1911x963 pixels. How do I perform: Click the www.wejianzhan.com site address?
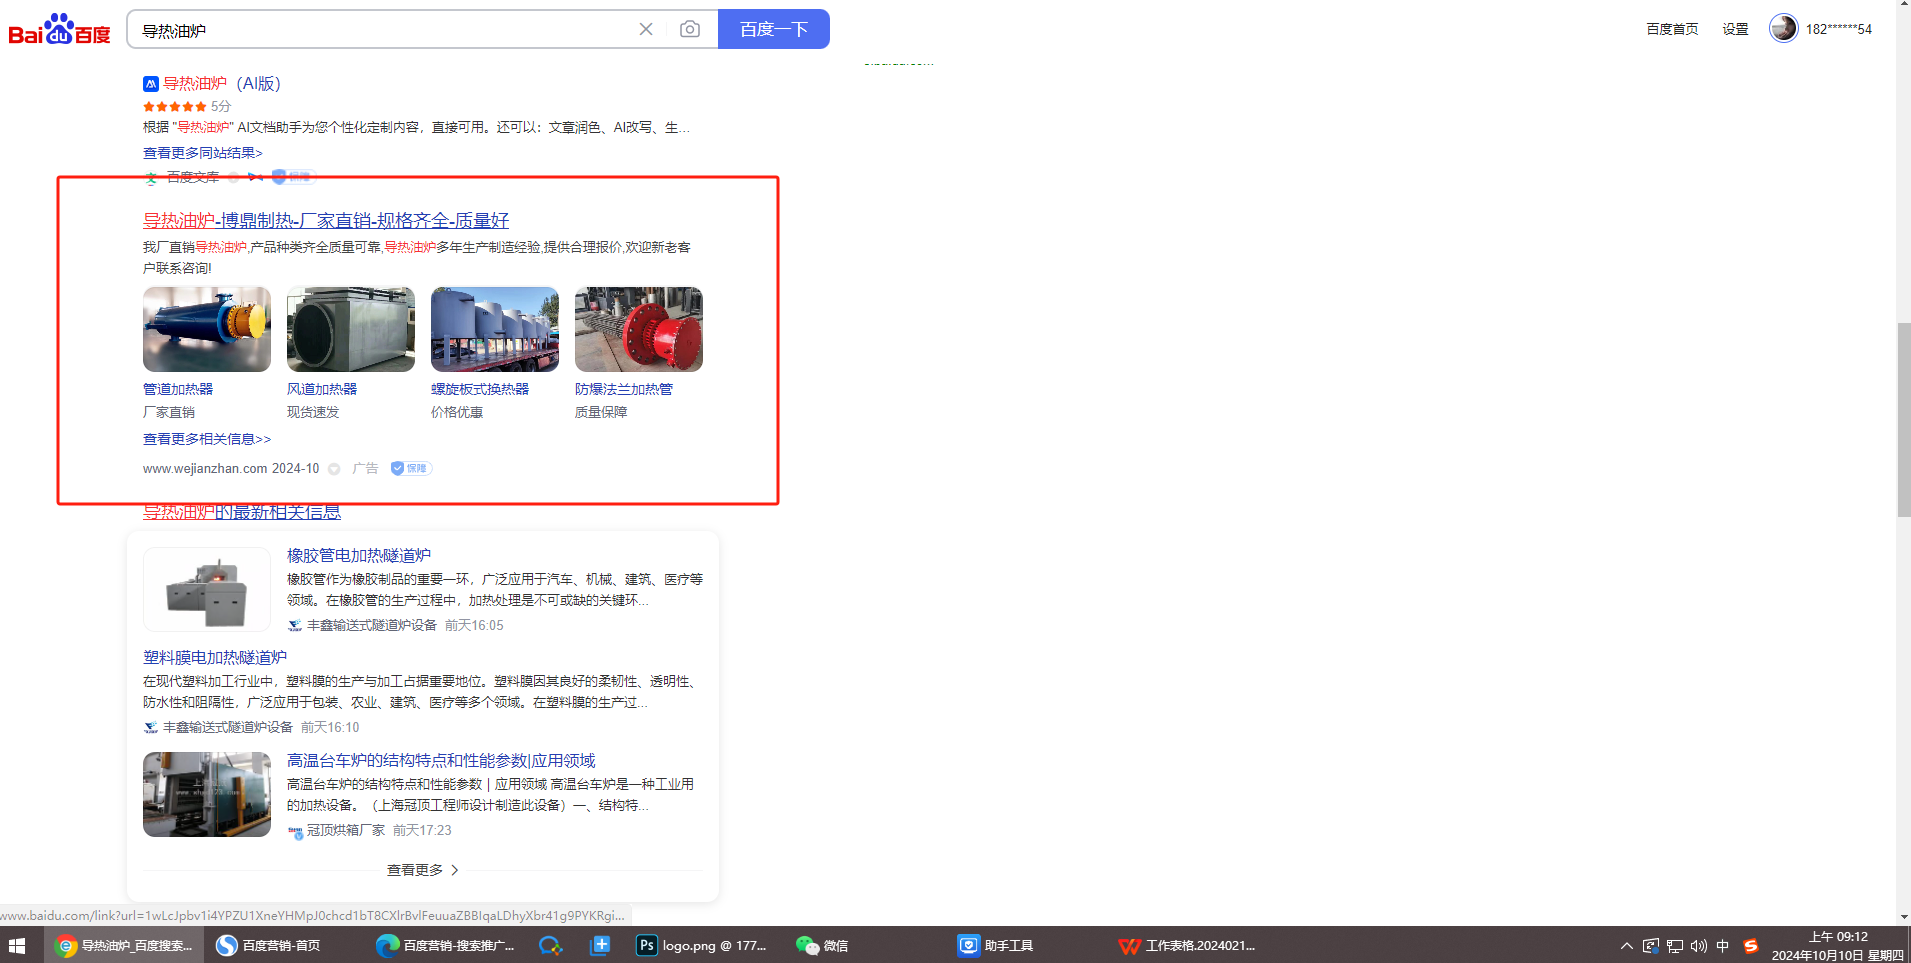coord(205,468)
